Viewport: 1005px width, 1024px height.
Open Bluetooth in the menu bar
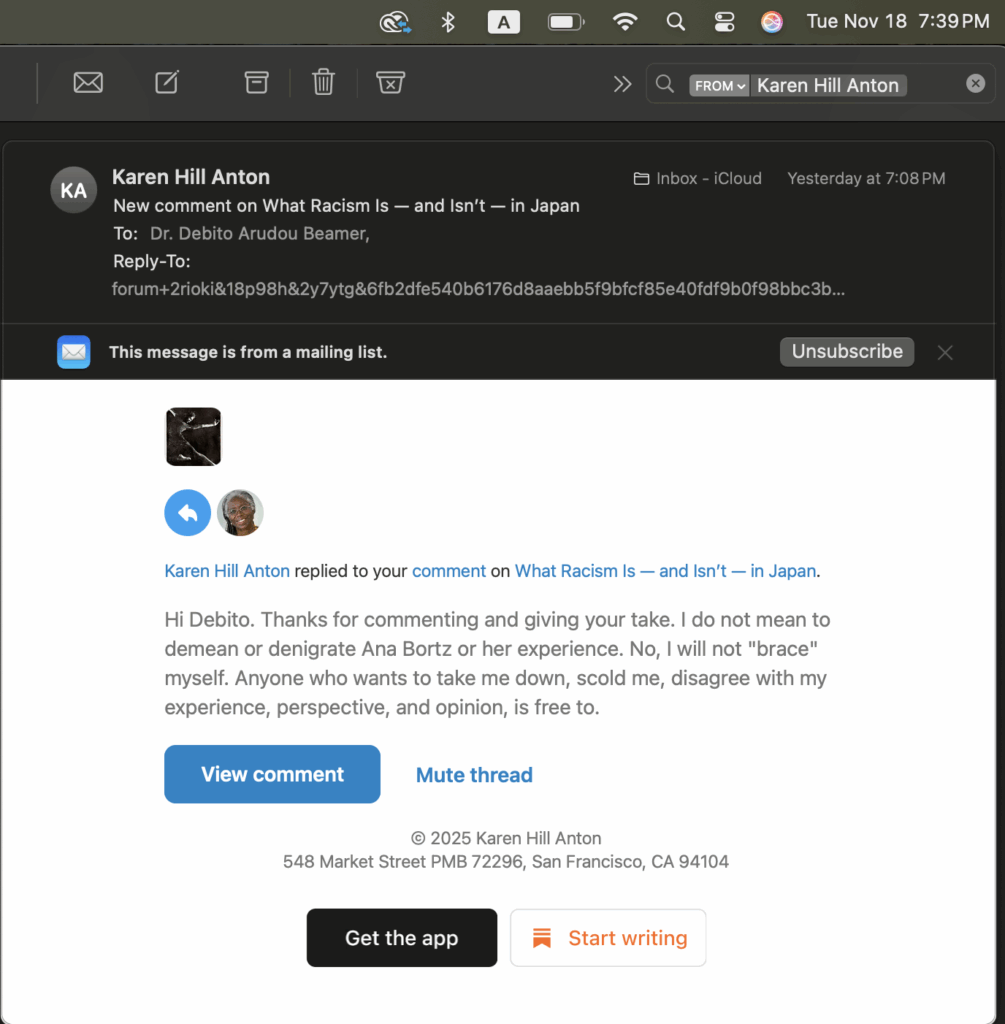point(448,22)
